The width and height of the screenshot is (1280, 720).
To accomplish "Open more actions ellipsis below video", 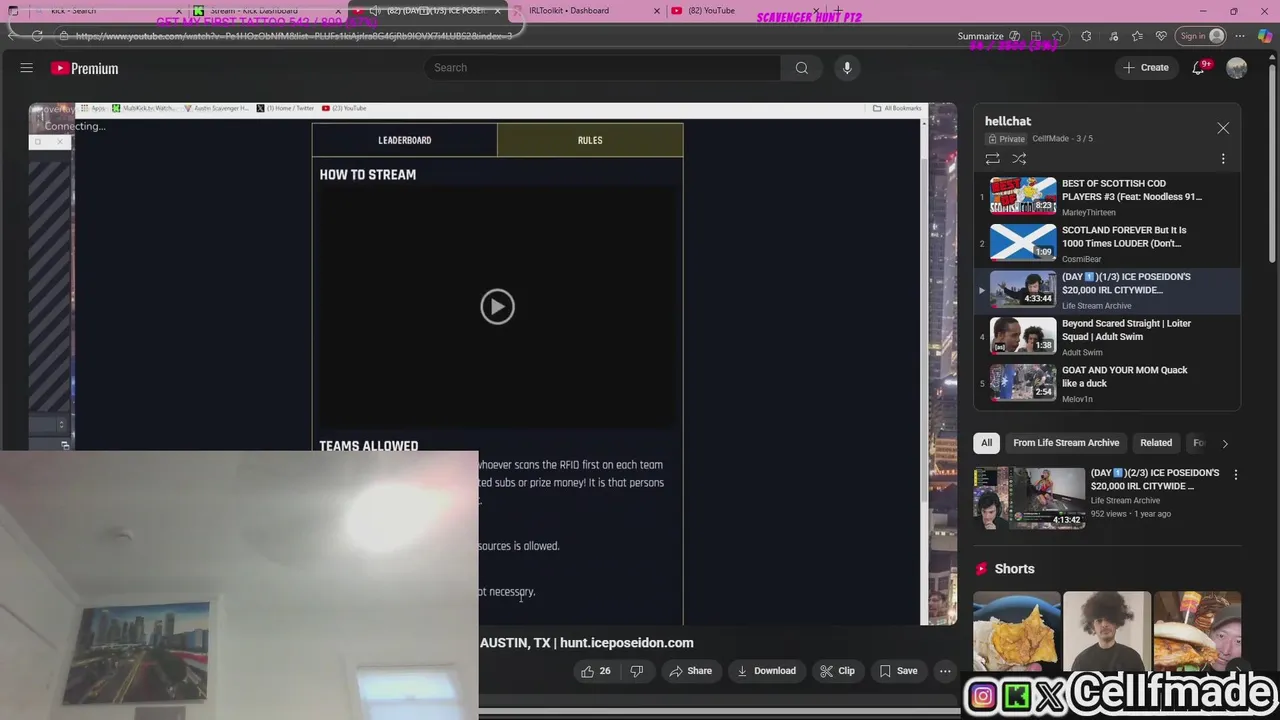I will (945, 671).
